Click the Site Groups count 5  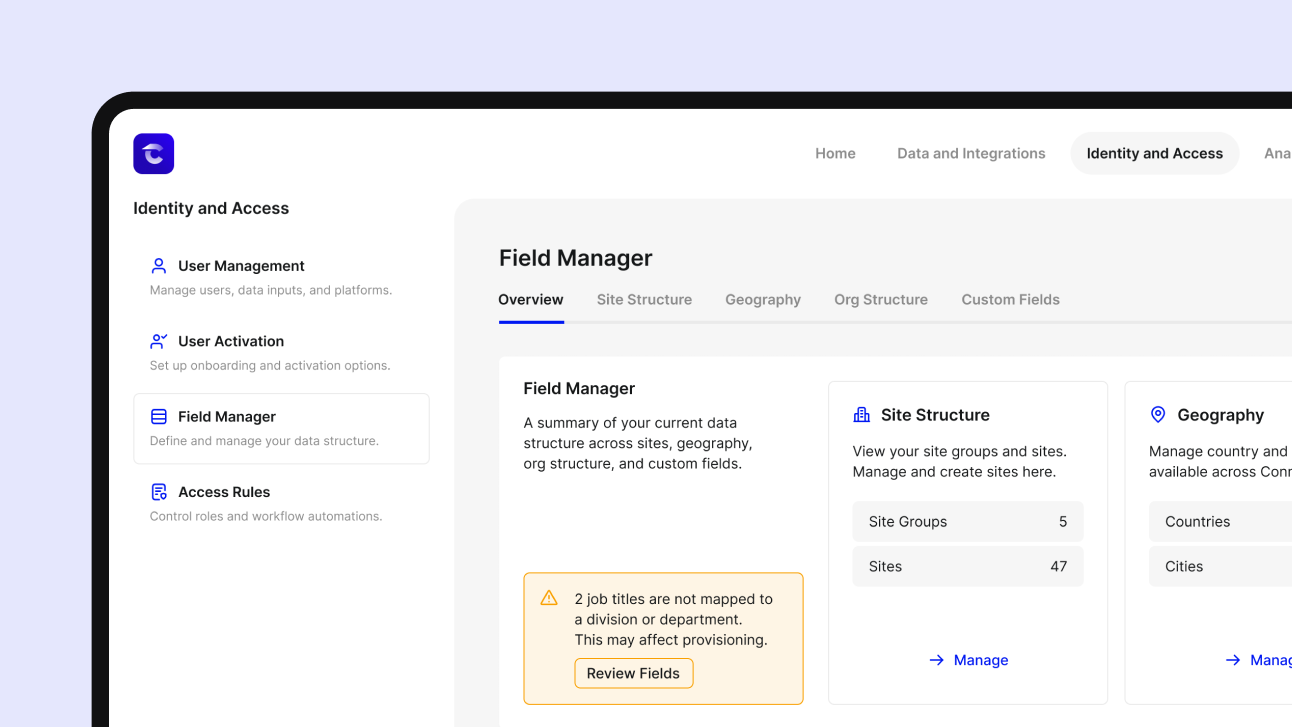pos(1063,522)
